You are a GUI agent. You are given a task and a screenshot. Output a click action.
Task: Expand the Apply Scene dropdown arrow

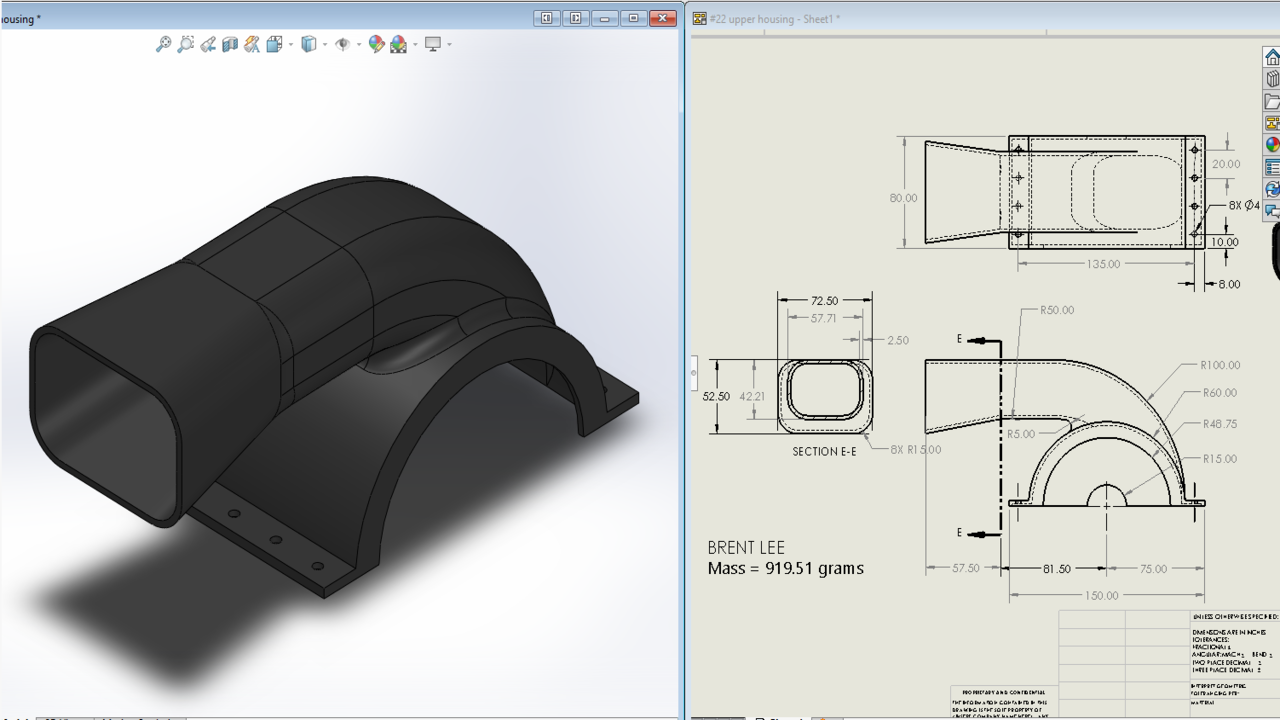pyautogui.click(x=415, y=44)
